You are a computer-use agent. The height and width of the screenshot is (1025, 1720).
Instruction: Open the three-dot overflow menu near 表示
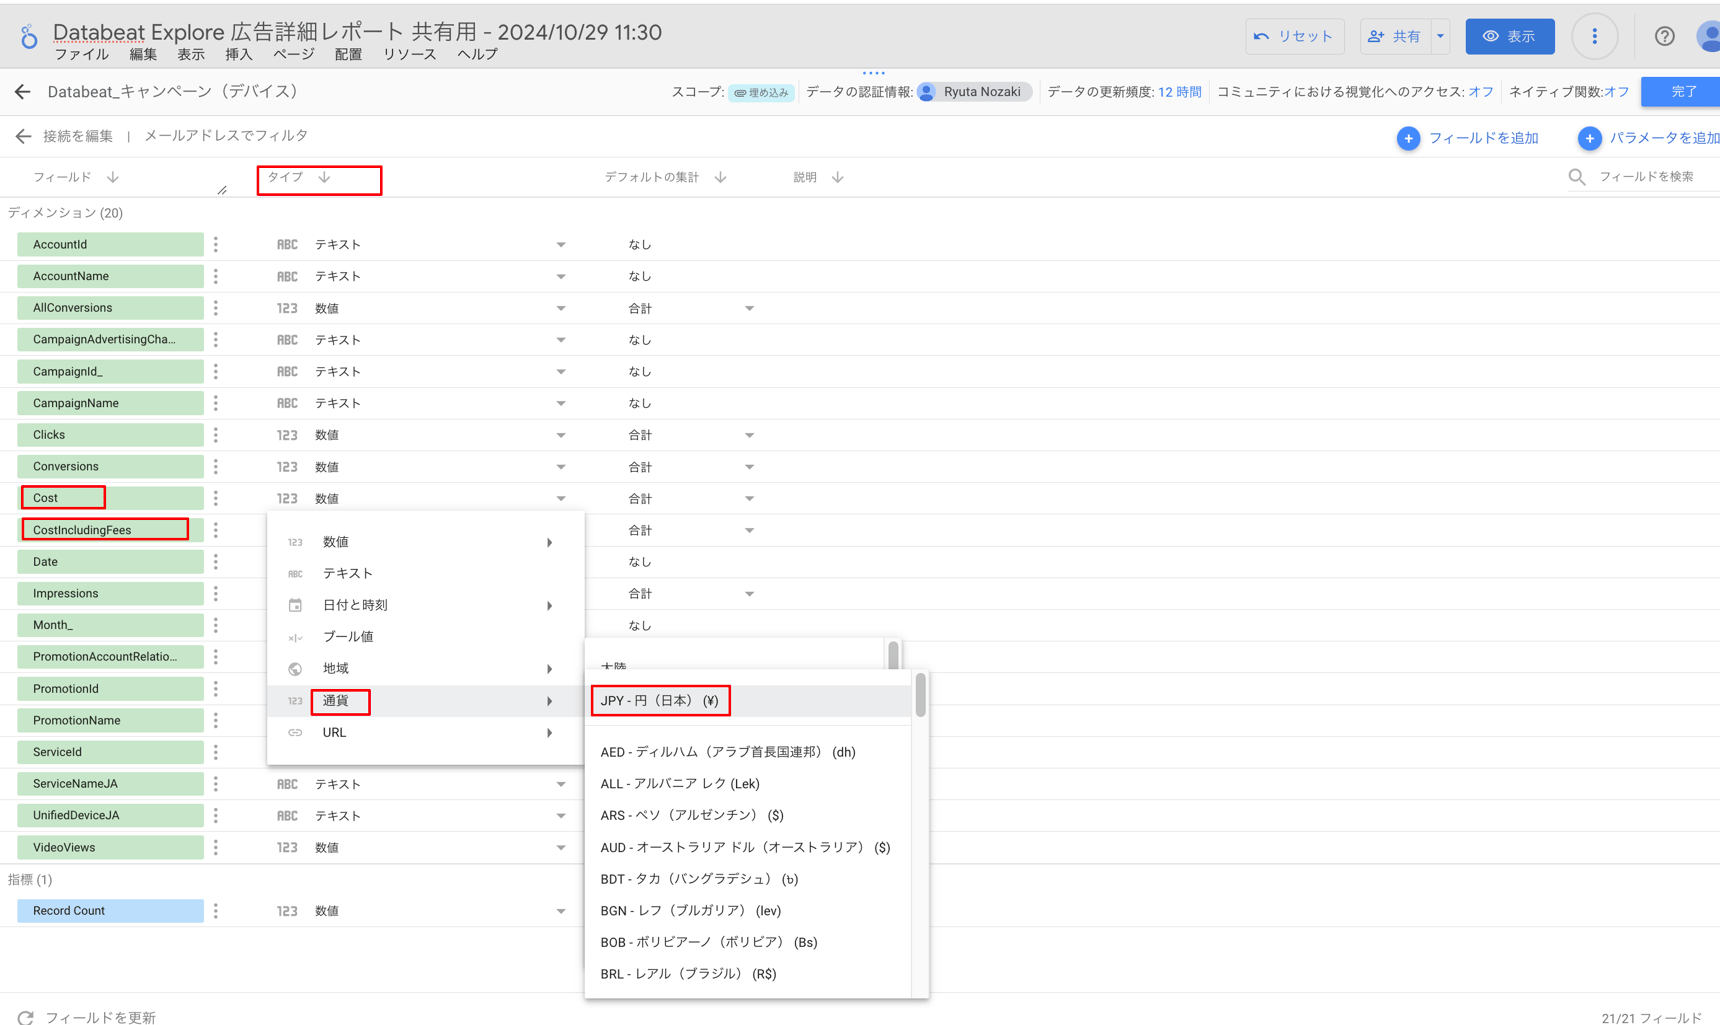[x=1594, y=36]
